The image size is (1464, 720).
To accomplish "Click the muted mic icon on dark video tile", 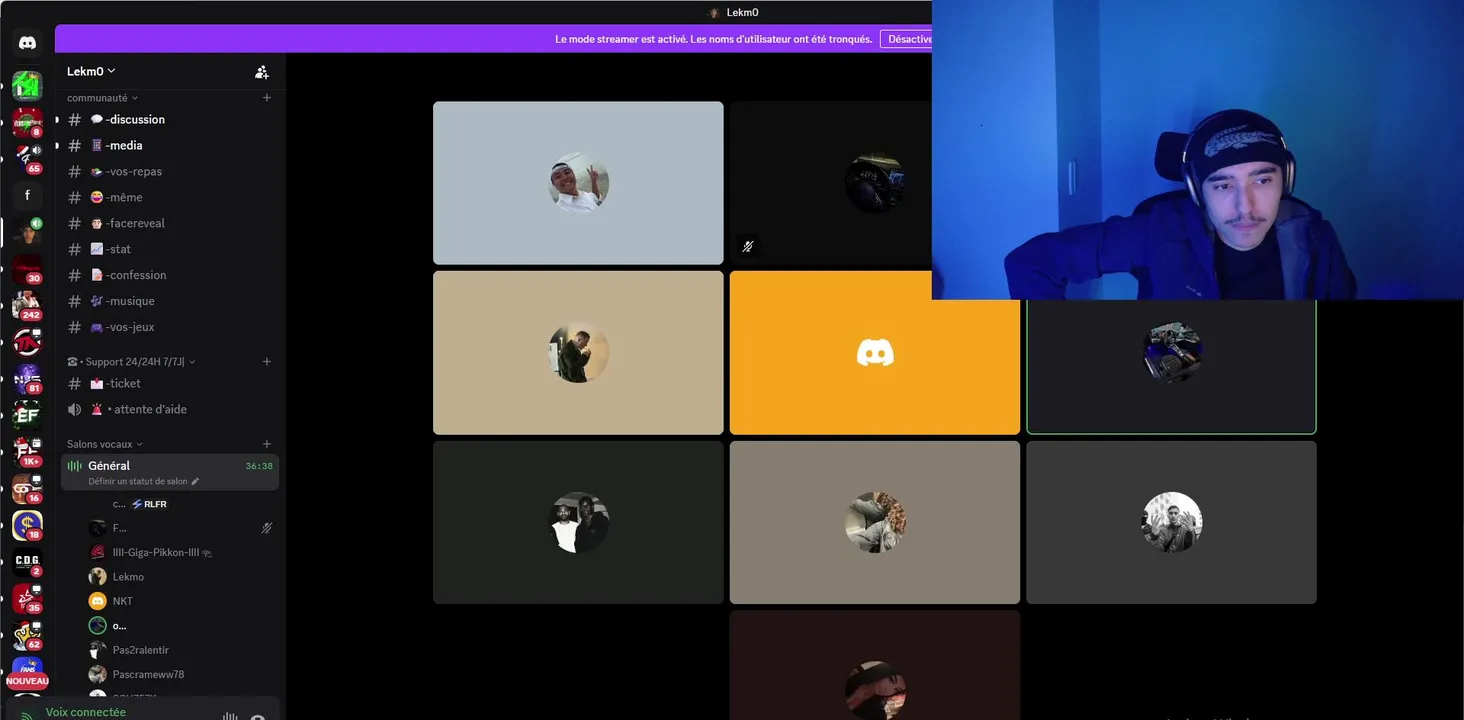I will click(748, 246).
